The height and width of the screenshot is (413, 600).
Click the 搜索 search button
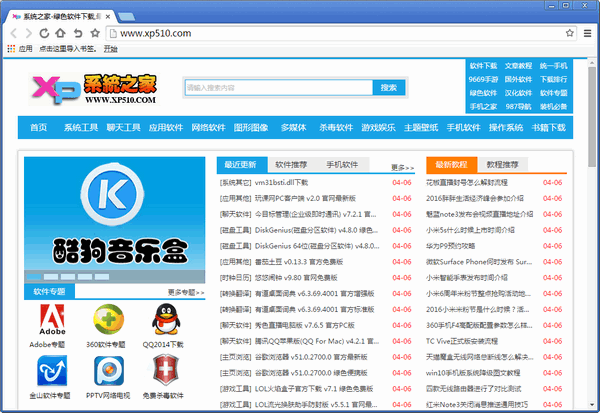coord(389,88)
